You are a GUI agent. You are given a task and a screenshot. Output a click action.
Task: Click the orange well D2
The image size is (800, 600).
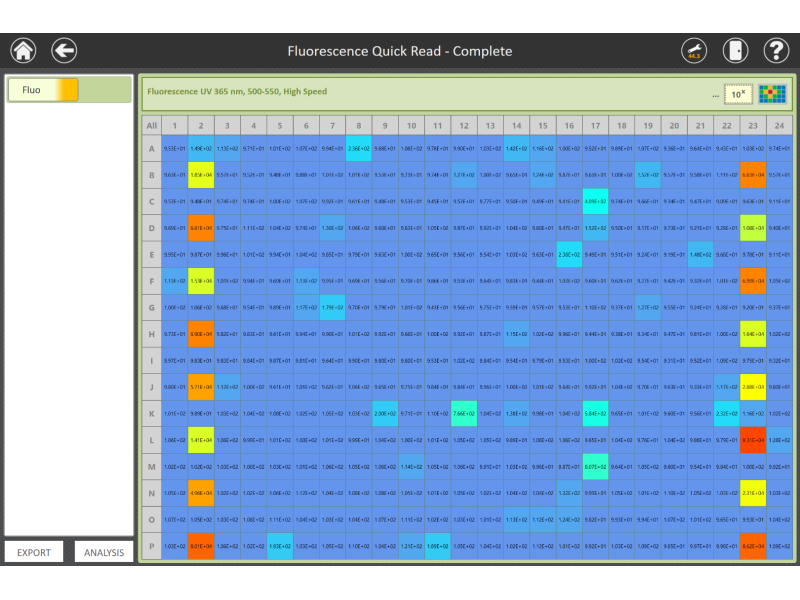click(x=201, y=228)
